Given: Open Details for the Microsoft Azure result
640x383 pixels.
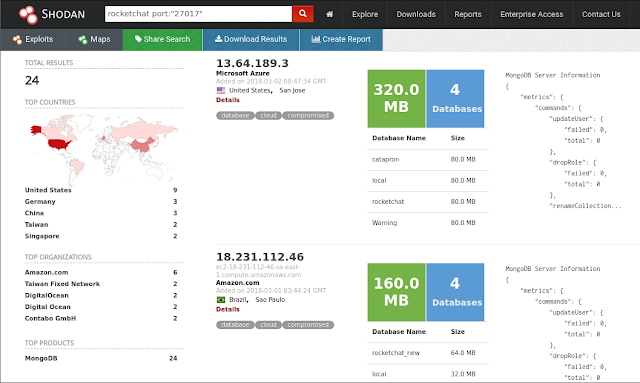Looking at the screenshot, I should coord(228,100).
